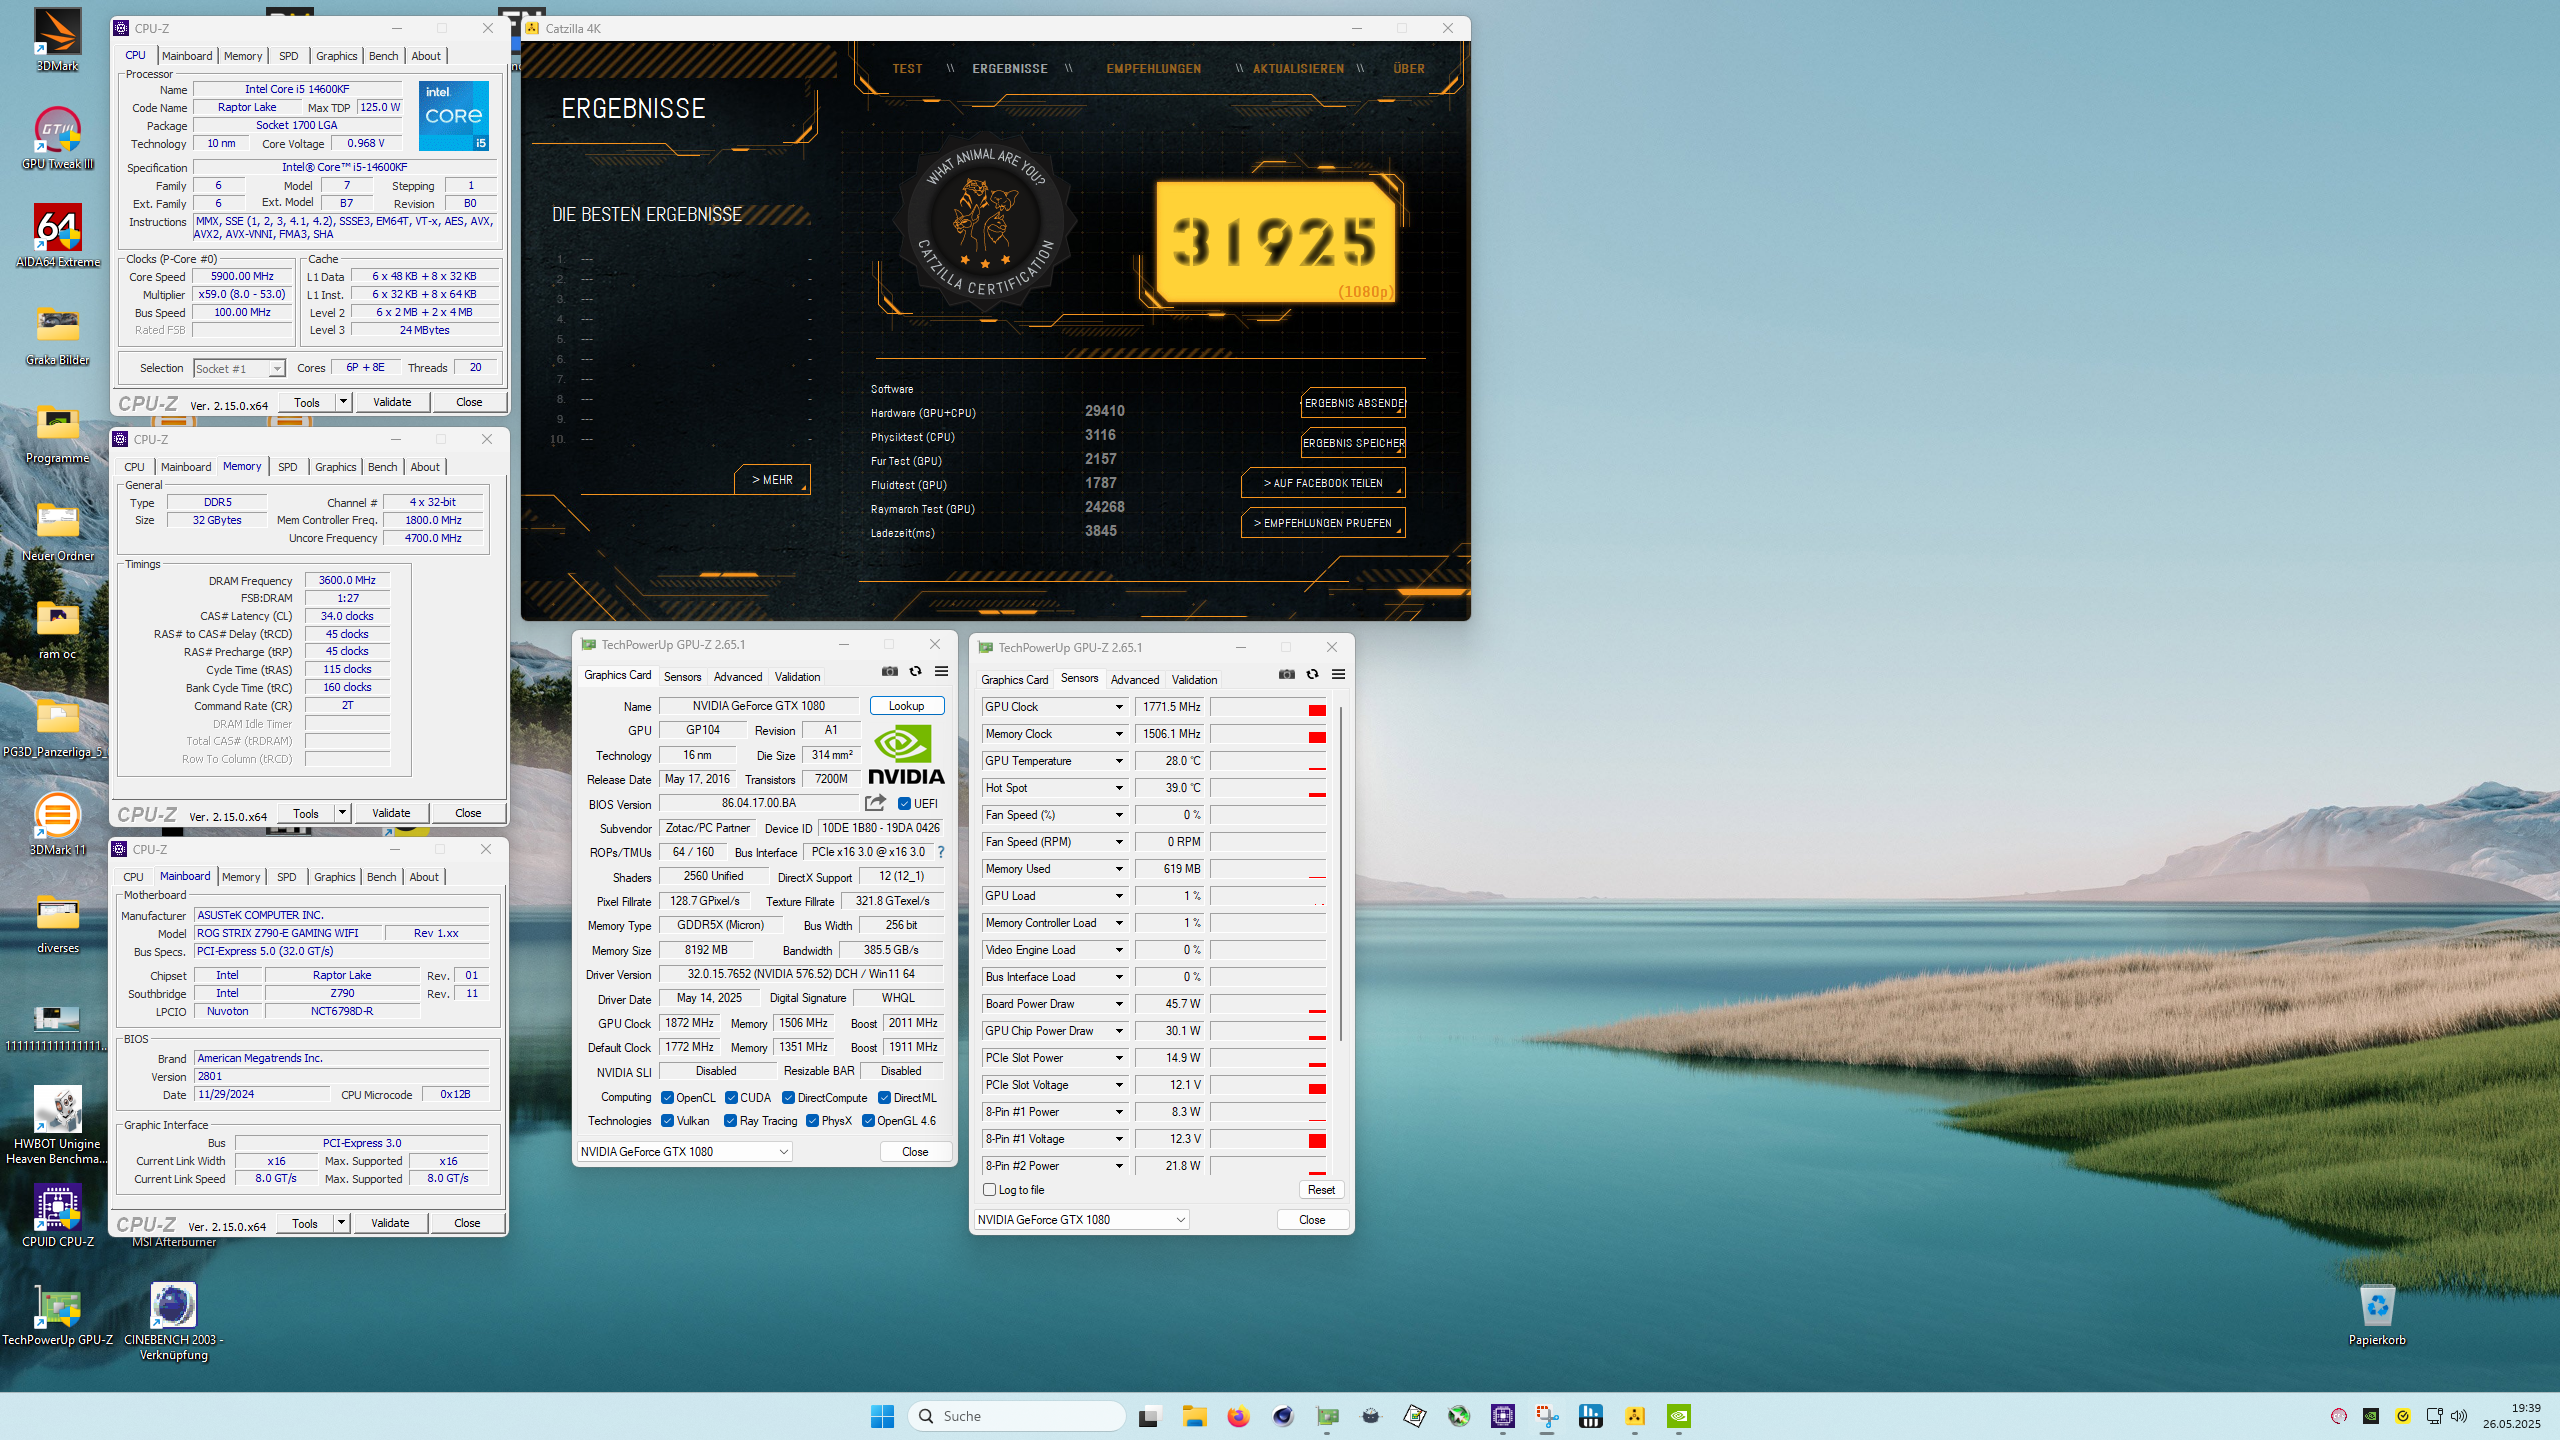Image resolution: width=2560 pixels, height=1440 pixels.
Task: Toggle the UEFI checkbox
Action: pos(904,804)
